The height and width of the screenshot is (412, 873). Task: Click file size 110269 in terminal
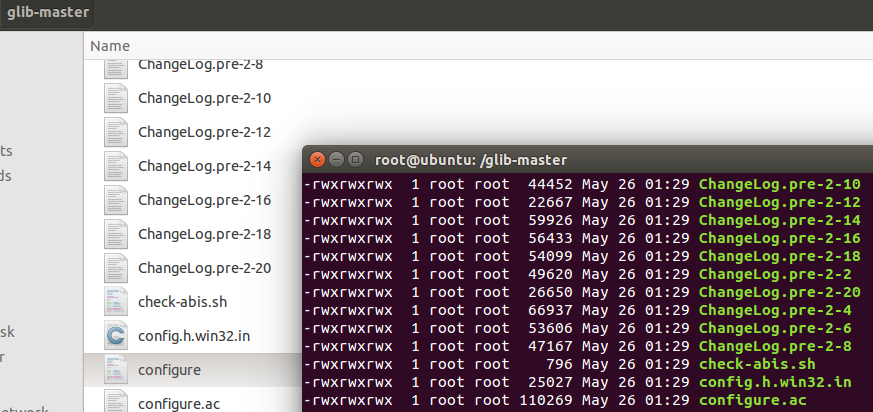coord(546,400)
